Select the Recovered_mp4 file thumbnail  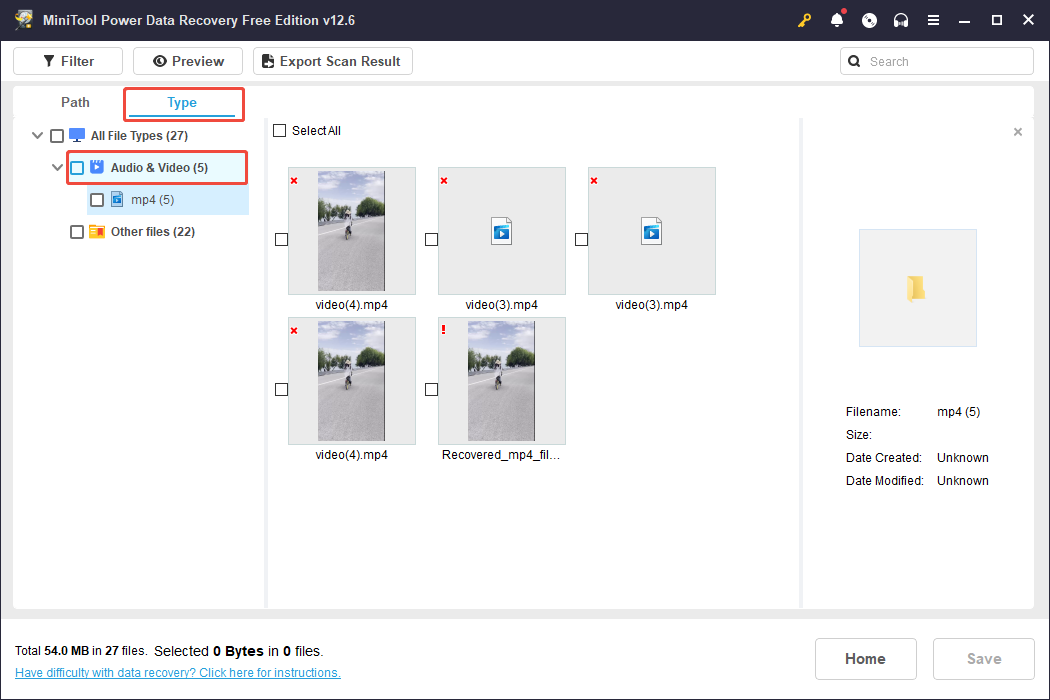(501, 381)
